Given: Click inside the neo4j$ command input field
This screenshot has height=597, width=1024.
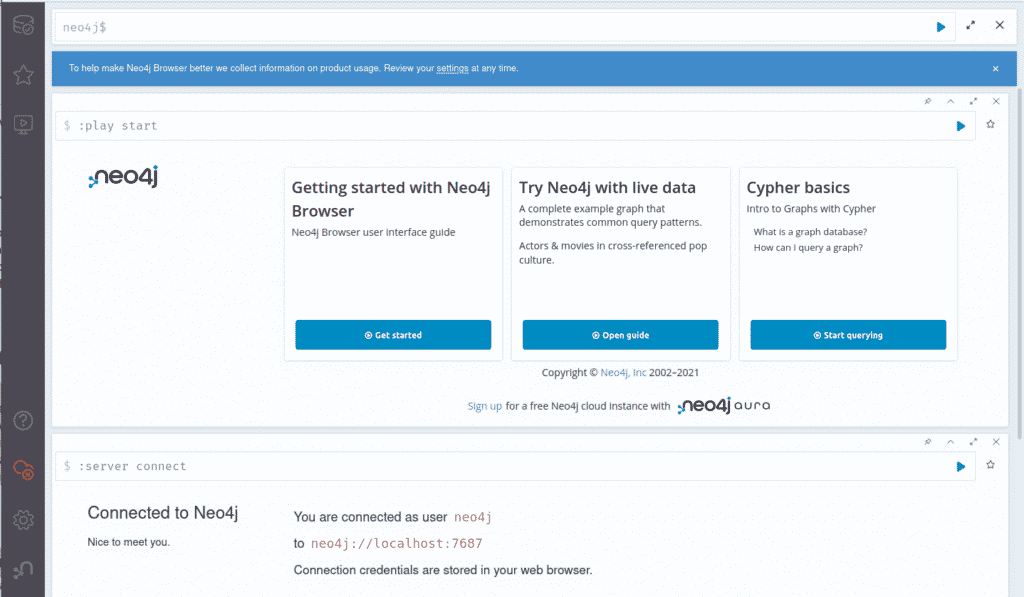Looking at the screenshot, I should coord(400,26).
